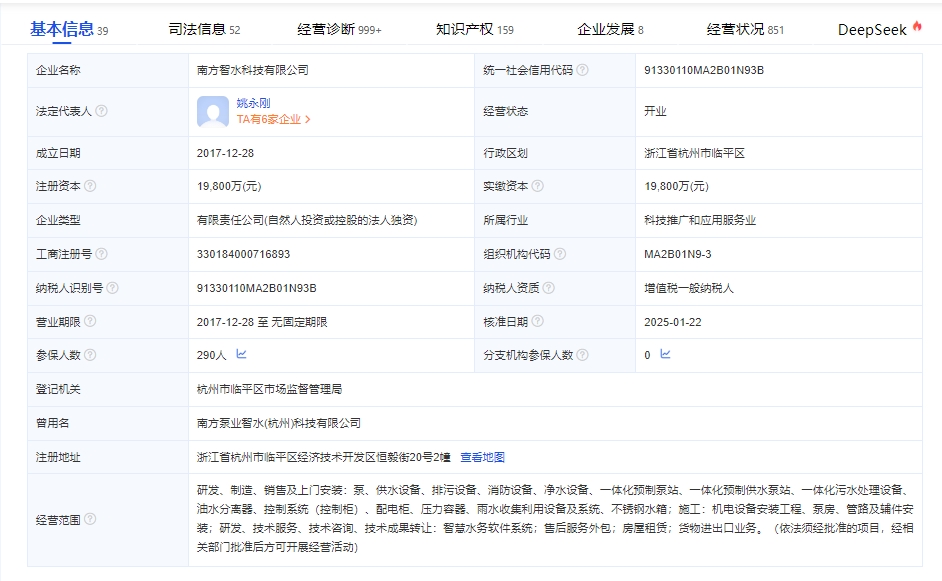This screenshot has width=942, height=581.
Task: Open legal representative 姚永刚 link
Action: pos(253,103)
